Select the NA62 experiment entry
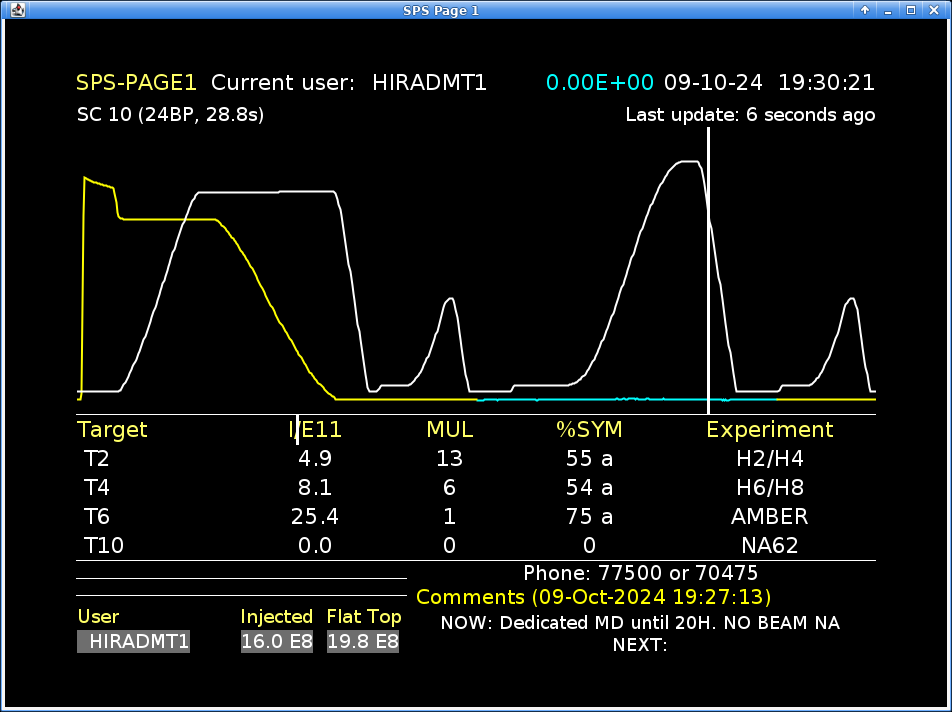The image size is (952, 712). coord(769,546)
